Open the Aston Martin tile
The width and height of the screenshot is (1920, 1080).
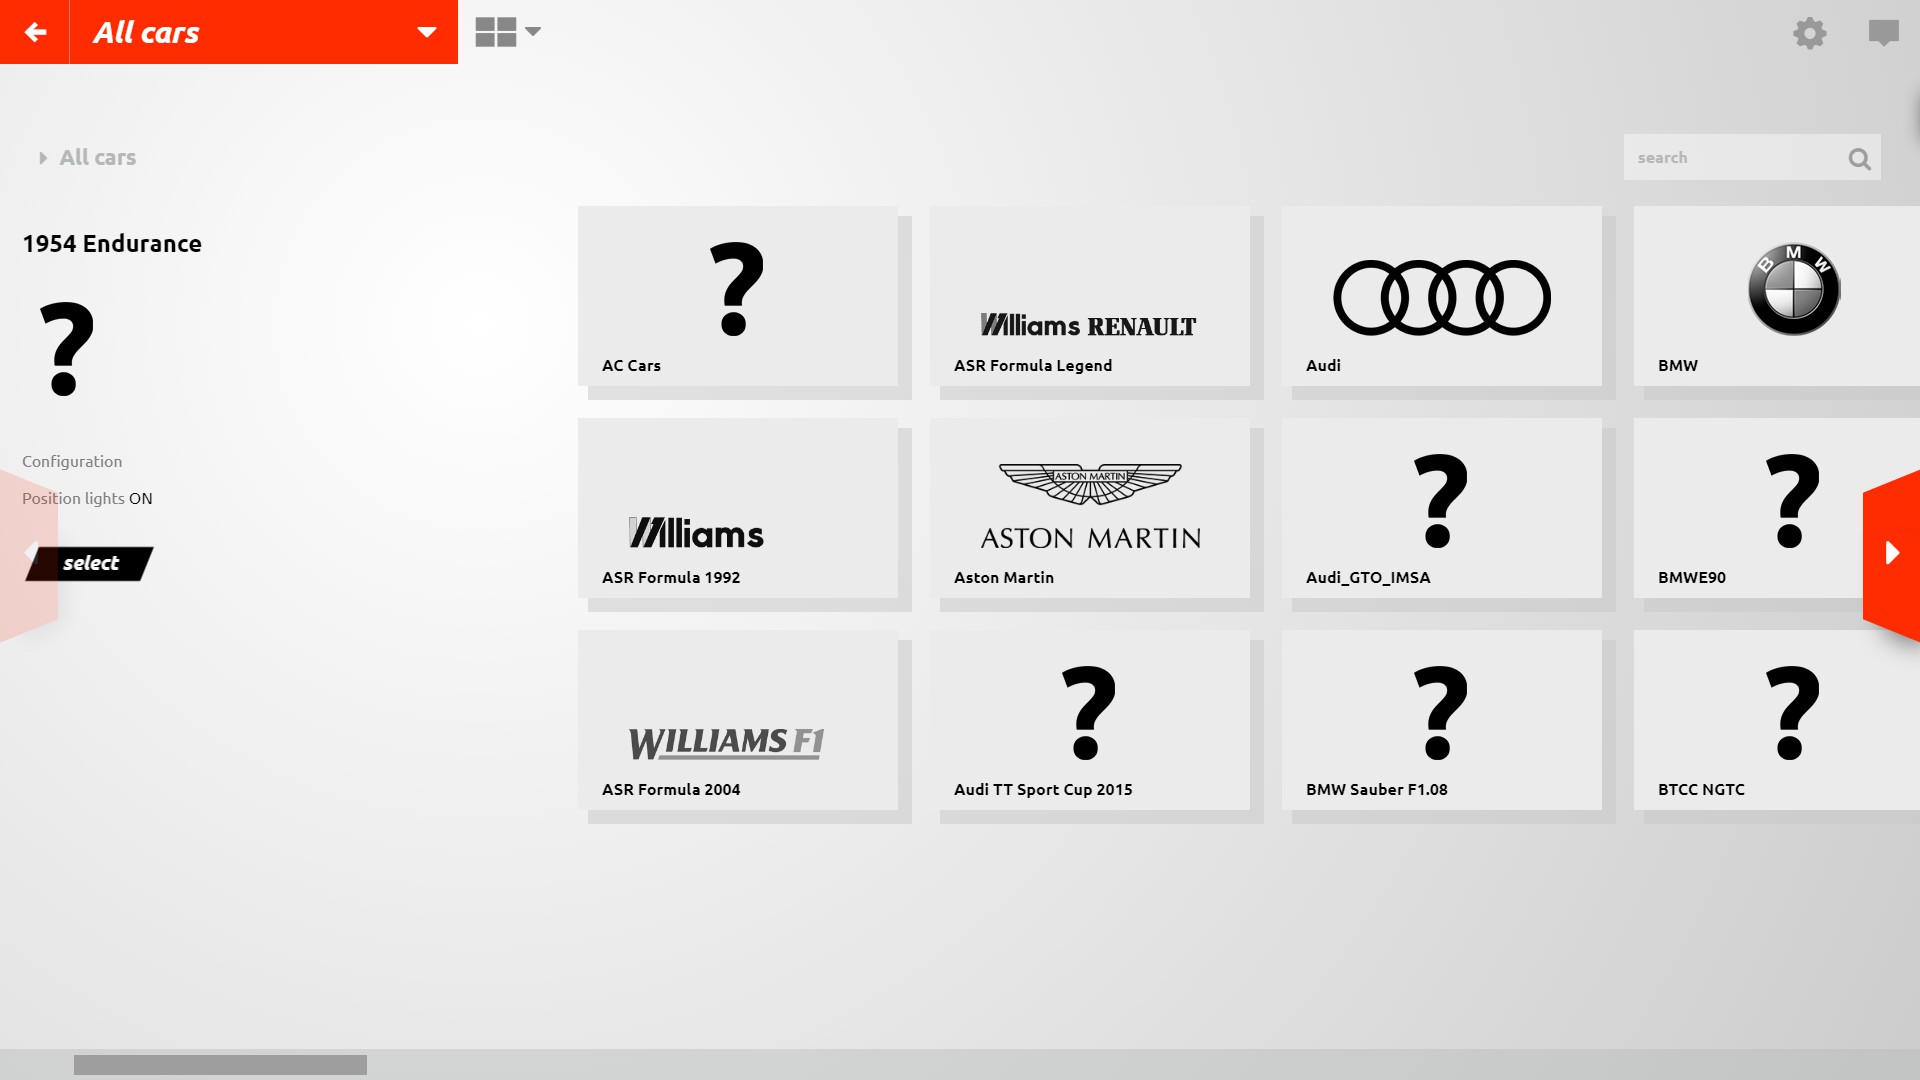[1090, 508]
